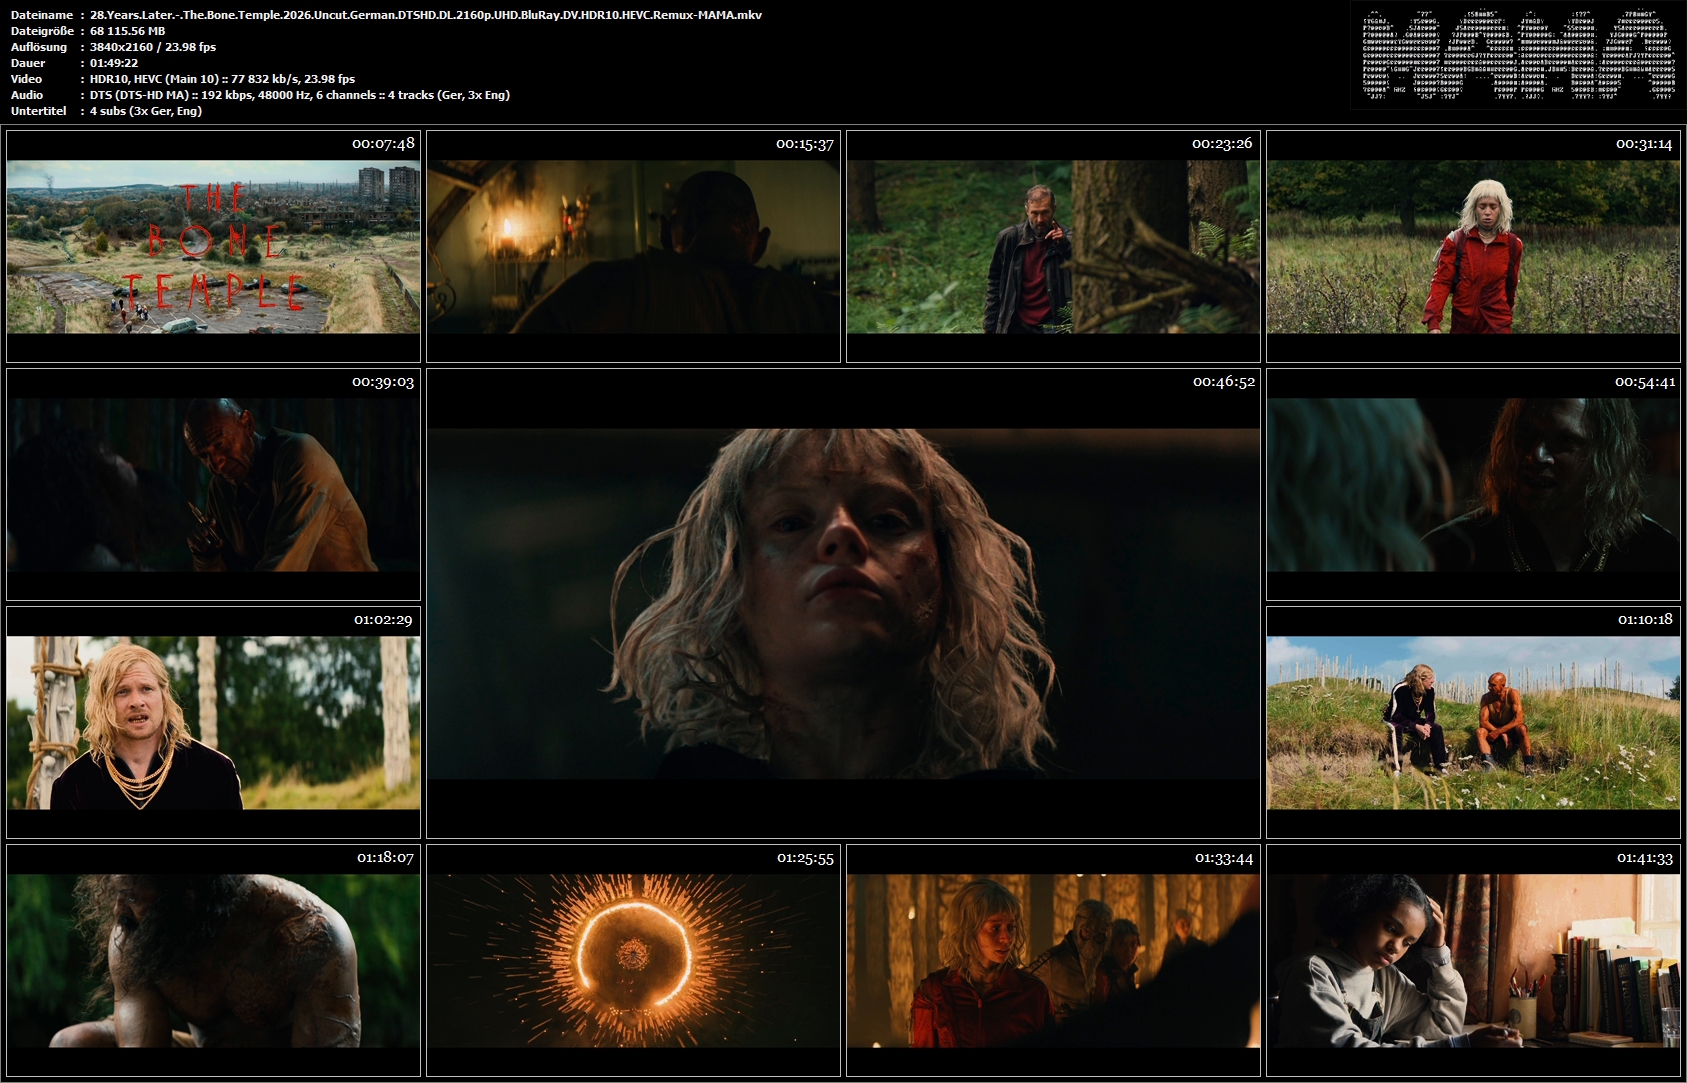The image size is (1687, 1083).
Task: Select the audio info line starting with DTS
Action: pyautogui.click(x=300, y=95)
